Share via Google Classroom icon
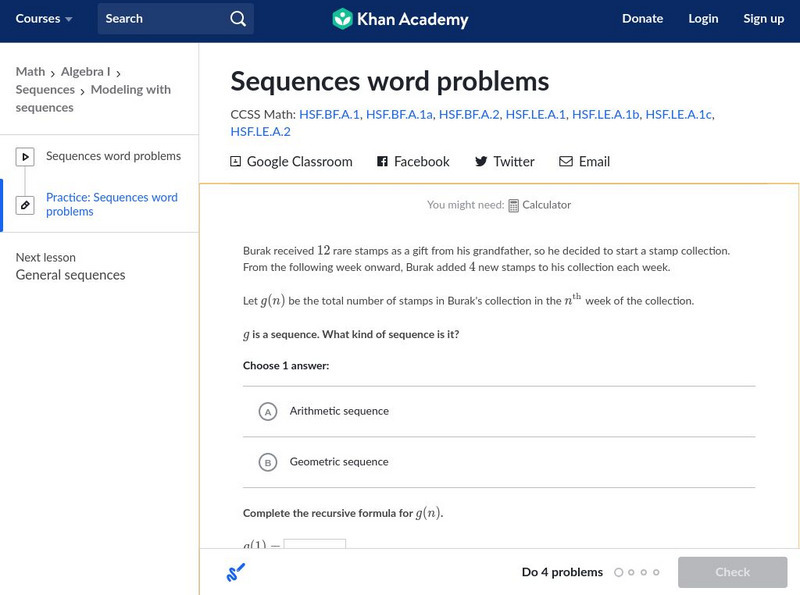The height and width of the screenshot is (595, 800). tap(236, 162)
